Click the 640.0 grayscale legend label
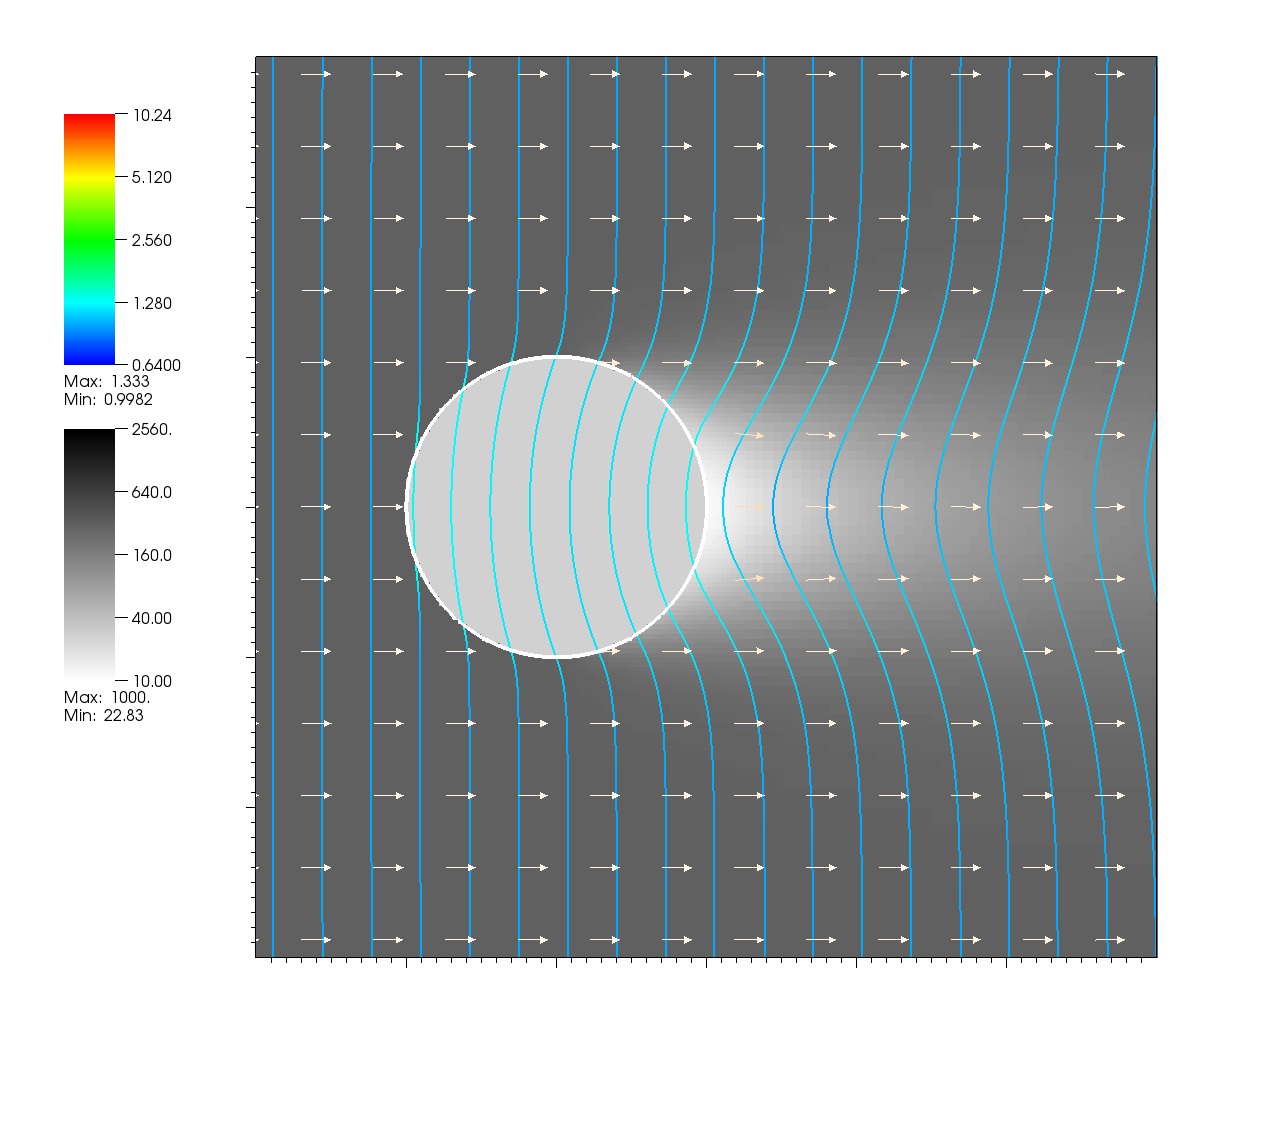The image size is (1280, 1127). point(152,492)
